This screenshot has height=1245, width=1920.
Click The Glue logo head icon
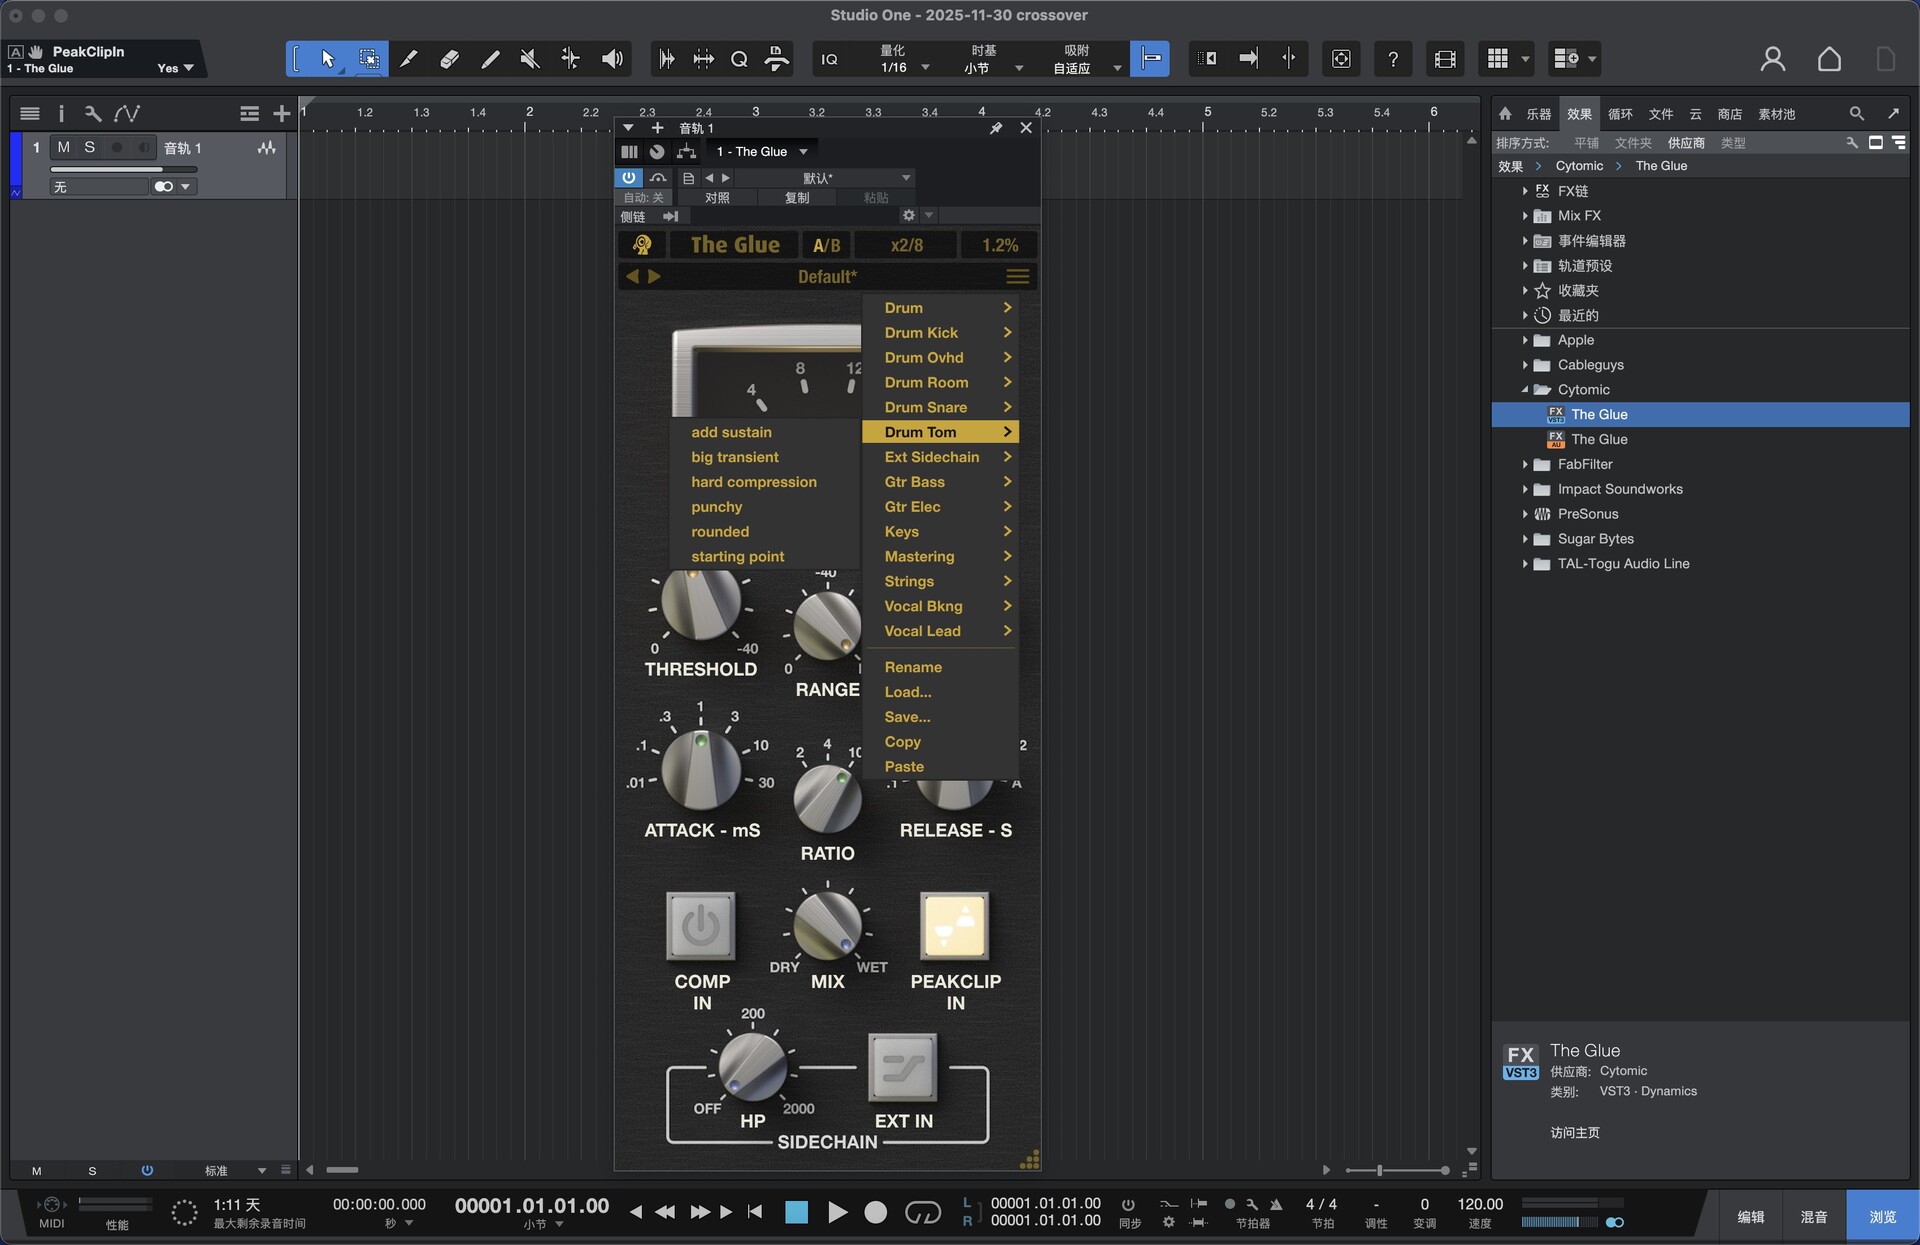pos(642,245)
